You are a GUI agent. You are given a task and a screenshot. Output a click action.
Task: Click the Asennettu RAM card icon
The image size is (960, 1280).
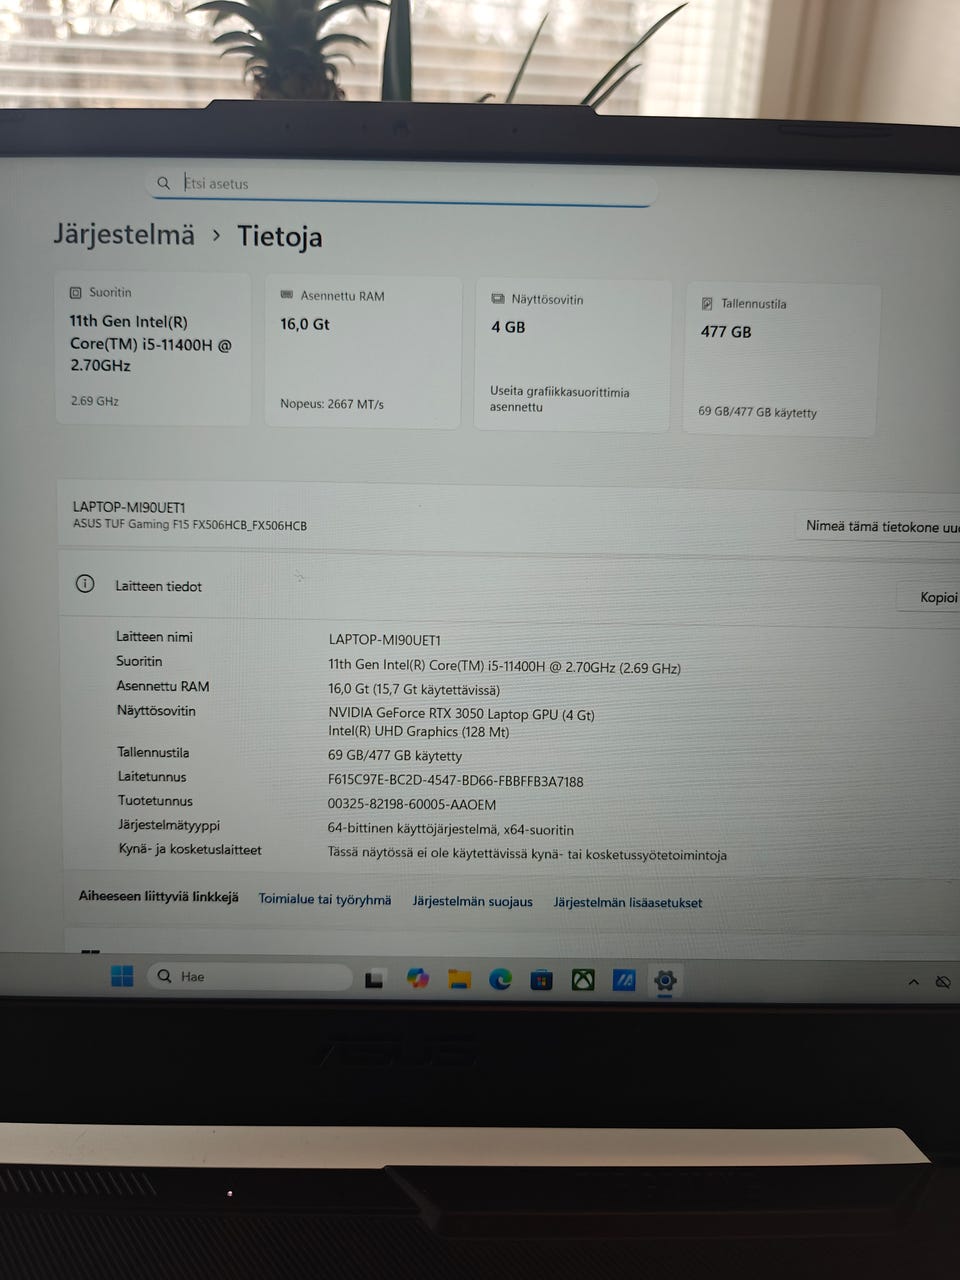(287, 295)
